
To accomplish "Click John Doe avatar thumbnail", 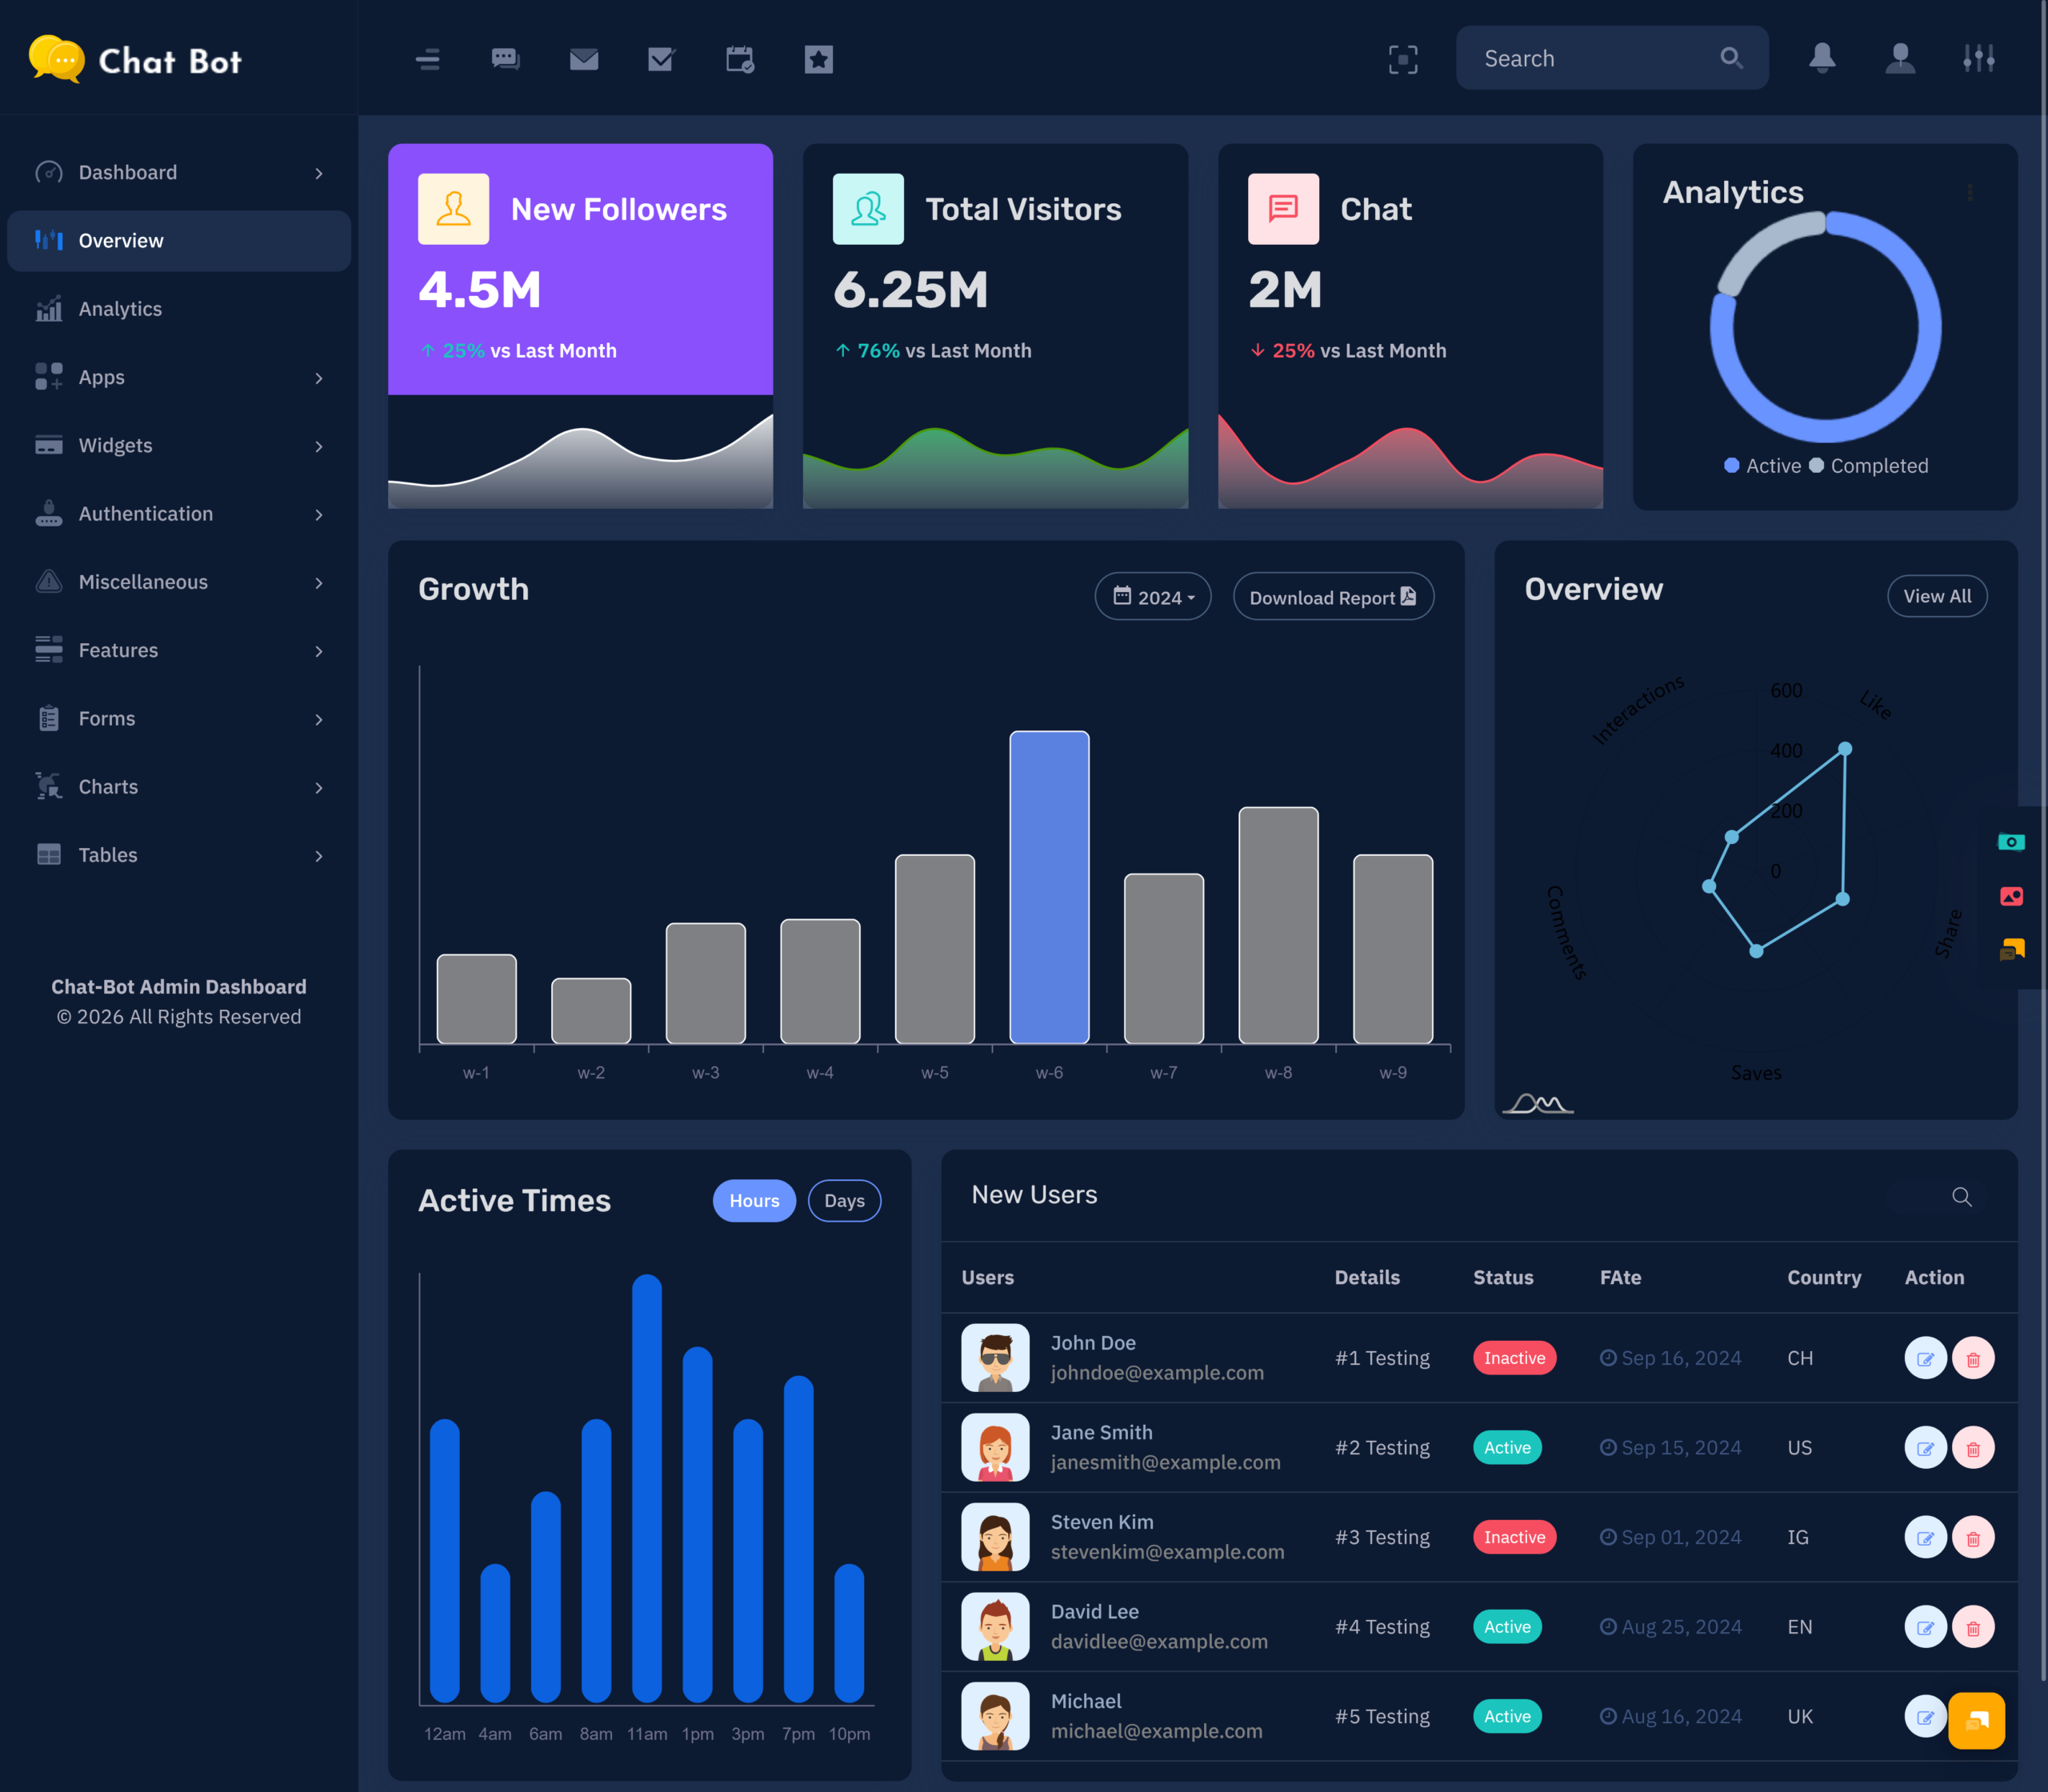I will (x=995, y=1359).
